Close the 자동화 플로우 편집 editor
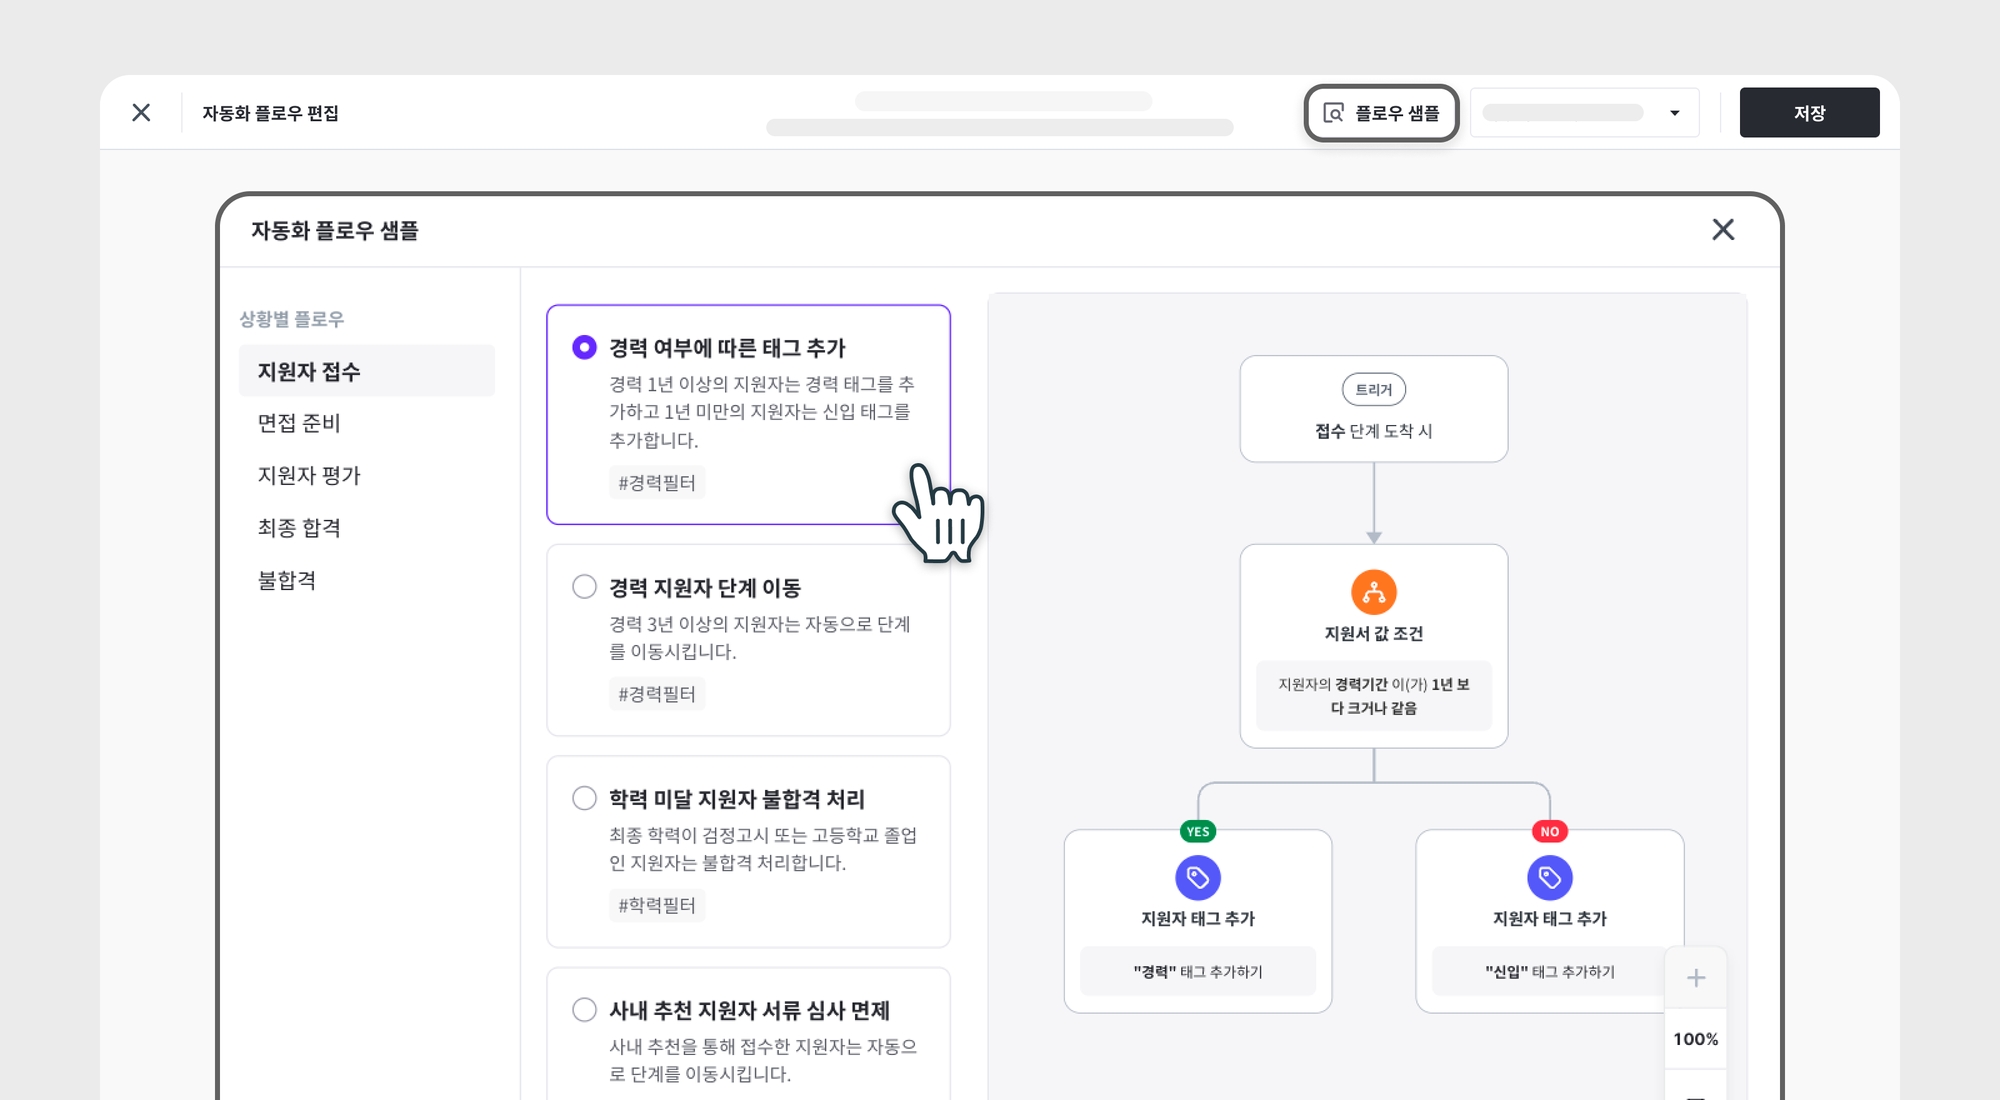Screen dimensions: 2000x1100 click(141, 113)
